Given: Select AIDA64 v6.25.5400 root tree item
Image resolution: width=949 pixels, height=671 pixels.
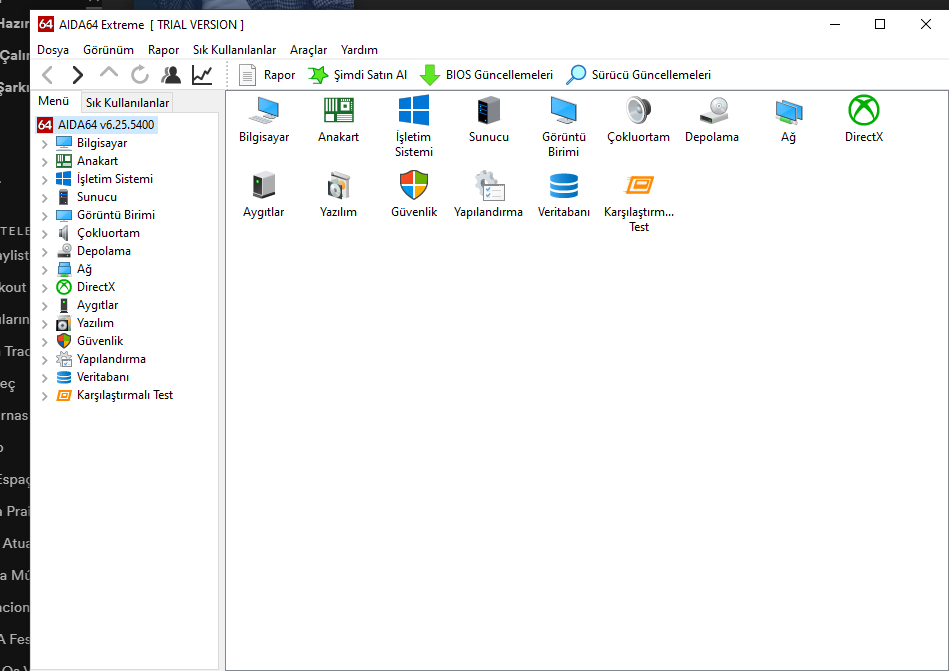Looking at the screenshot, I should pyautogui.click(x=97, y=125).
